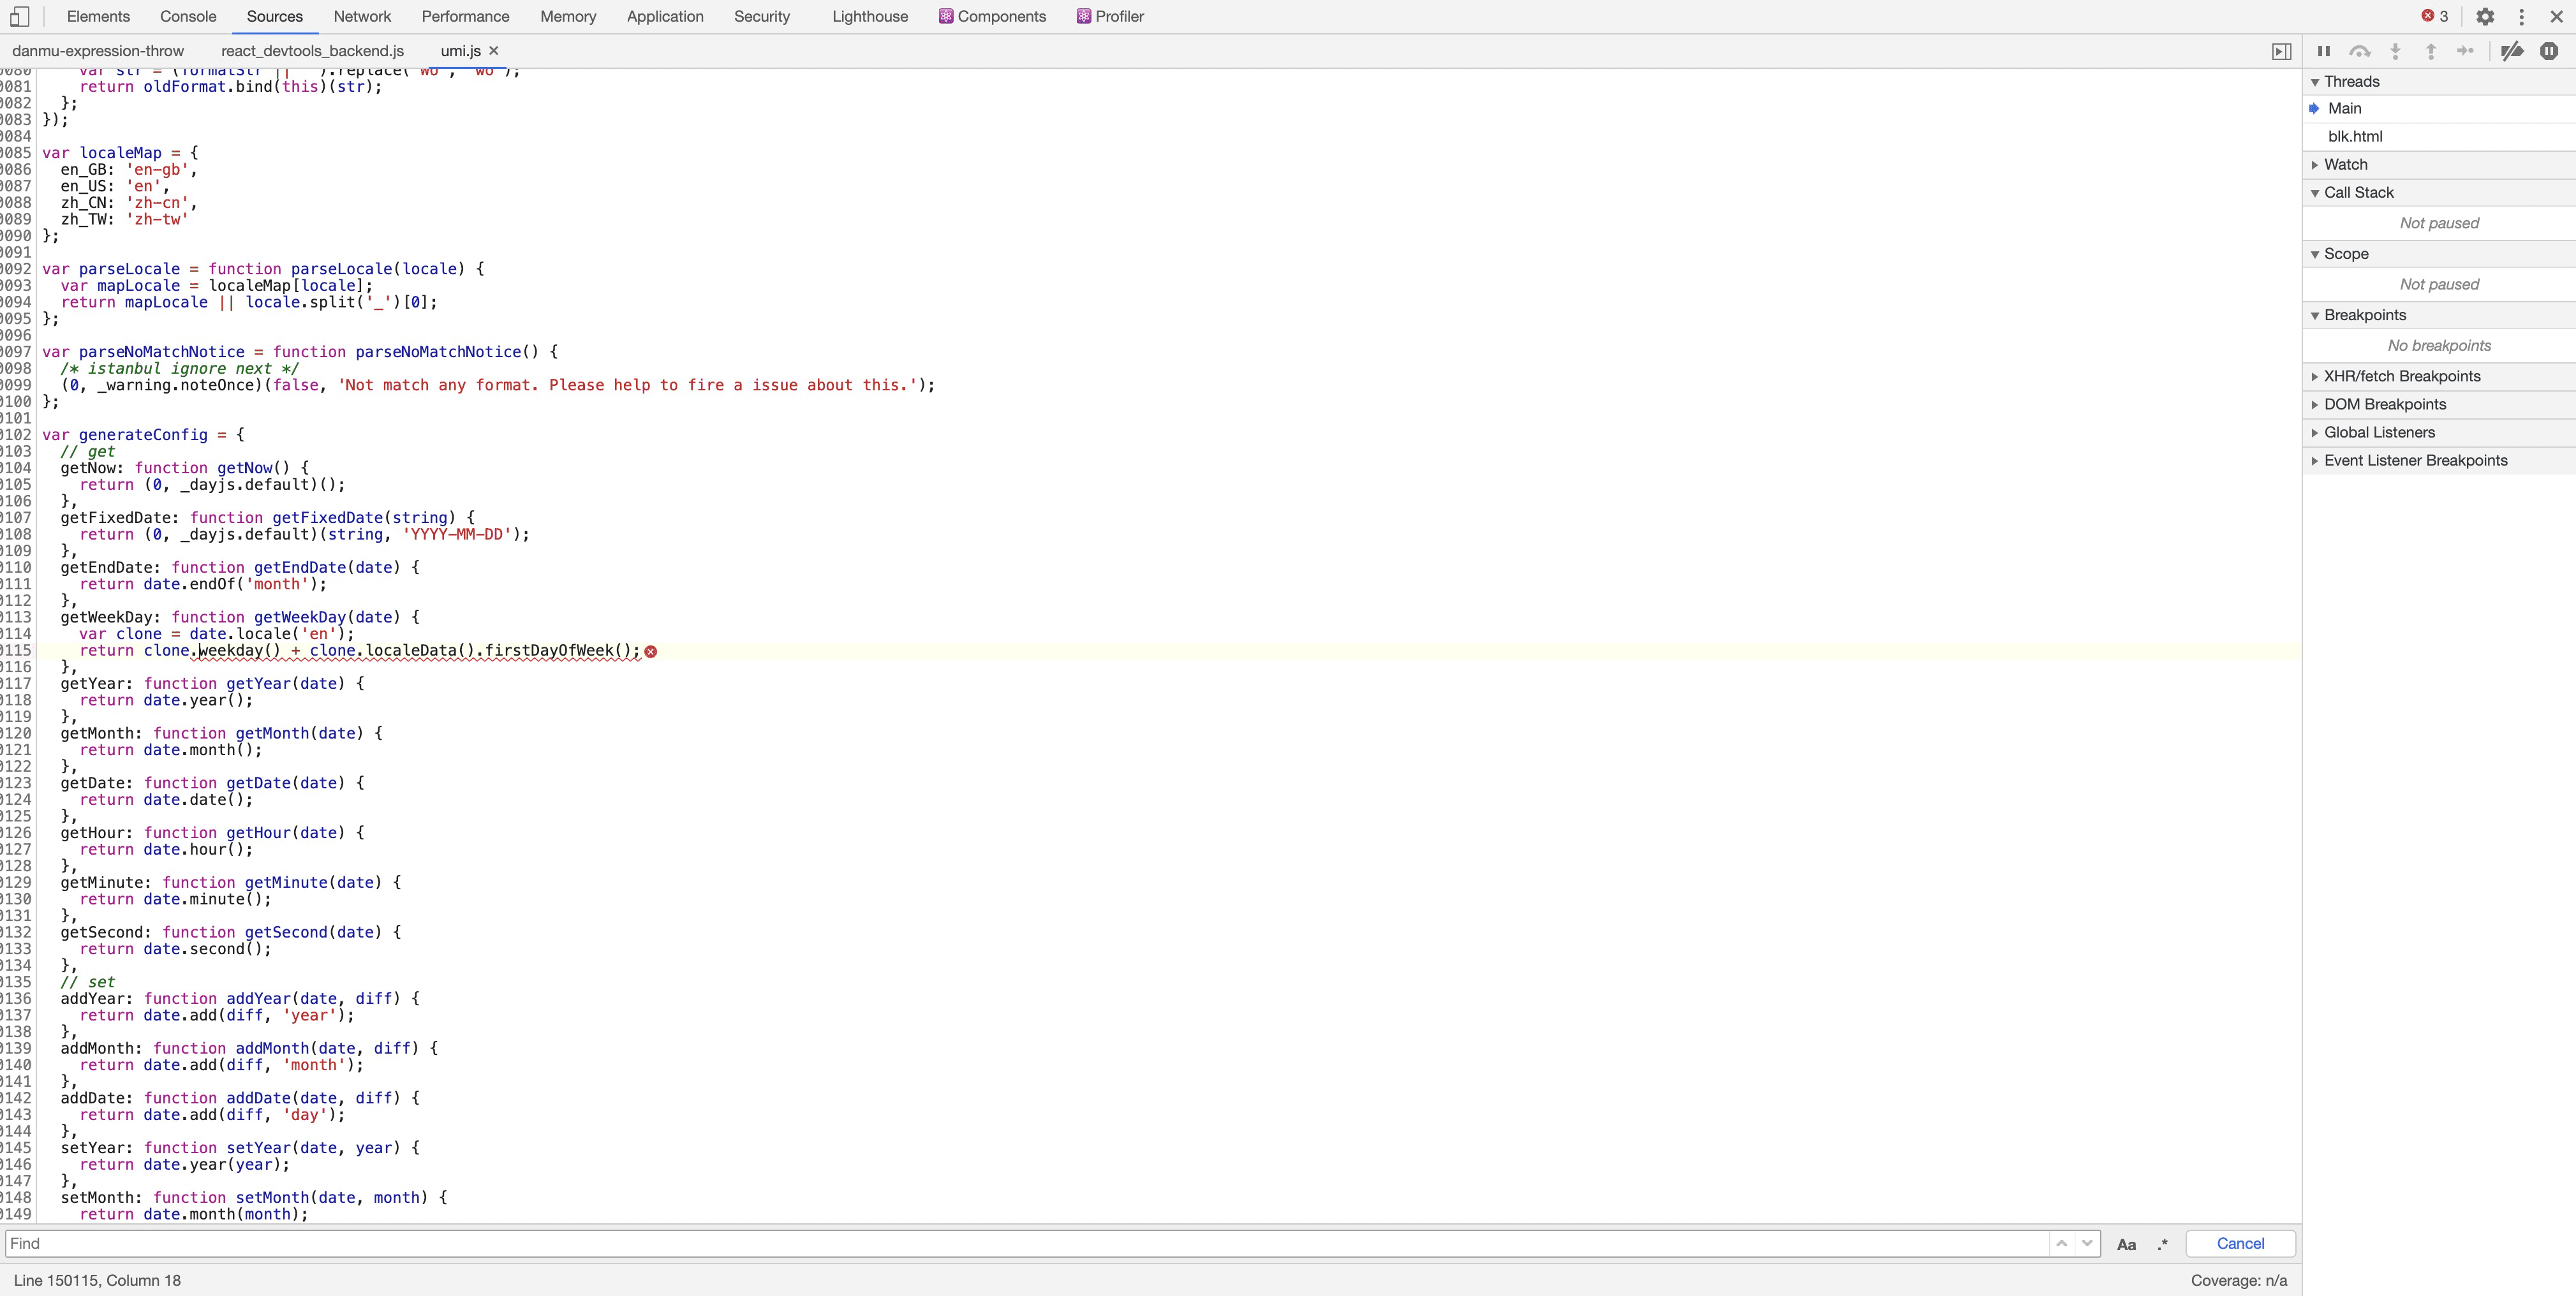This screenshot has height=1296, width=2576.
Task: Open the react_devtools_backend.js file tab
Action: pos(312,50)
